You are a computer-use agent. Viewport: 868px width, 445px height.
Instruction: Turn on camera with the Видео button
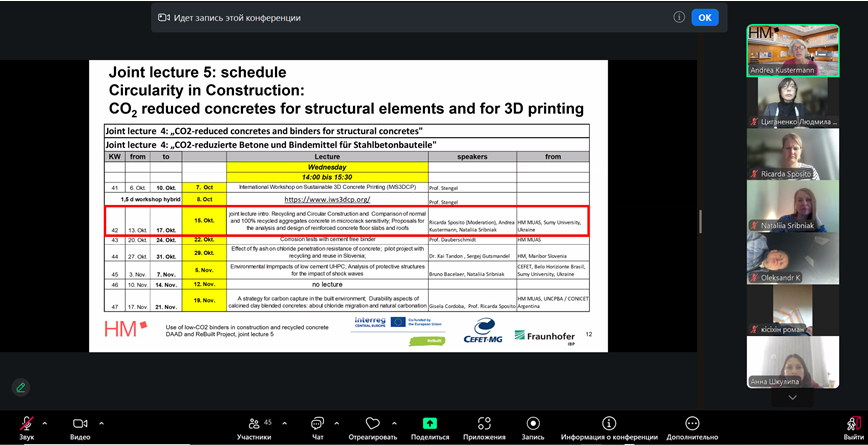click(80, 424)
